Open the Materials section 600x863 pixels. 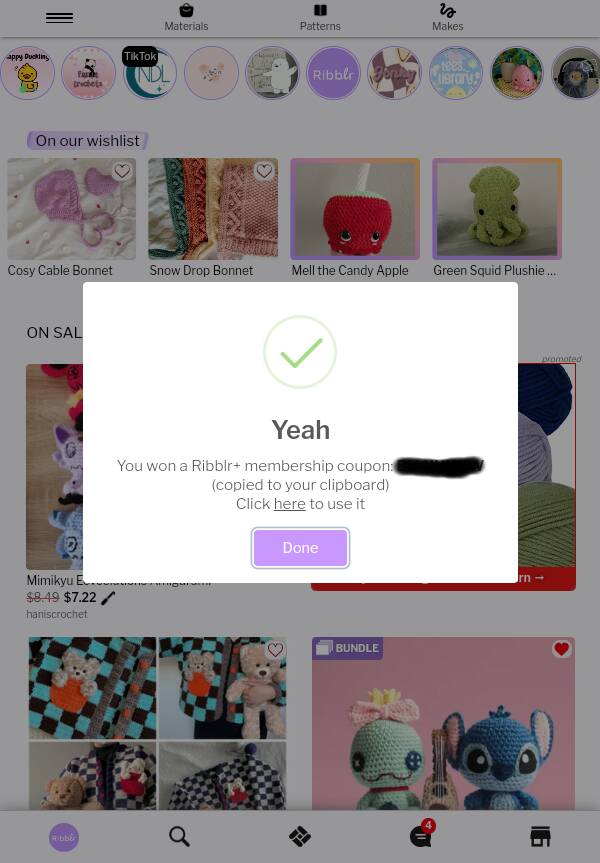click(x=186, y=18)
